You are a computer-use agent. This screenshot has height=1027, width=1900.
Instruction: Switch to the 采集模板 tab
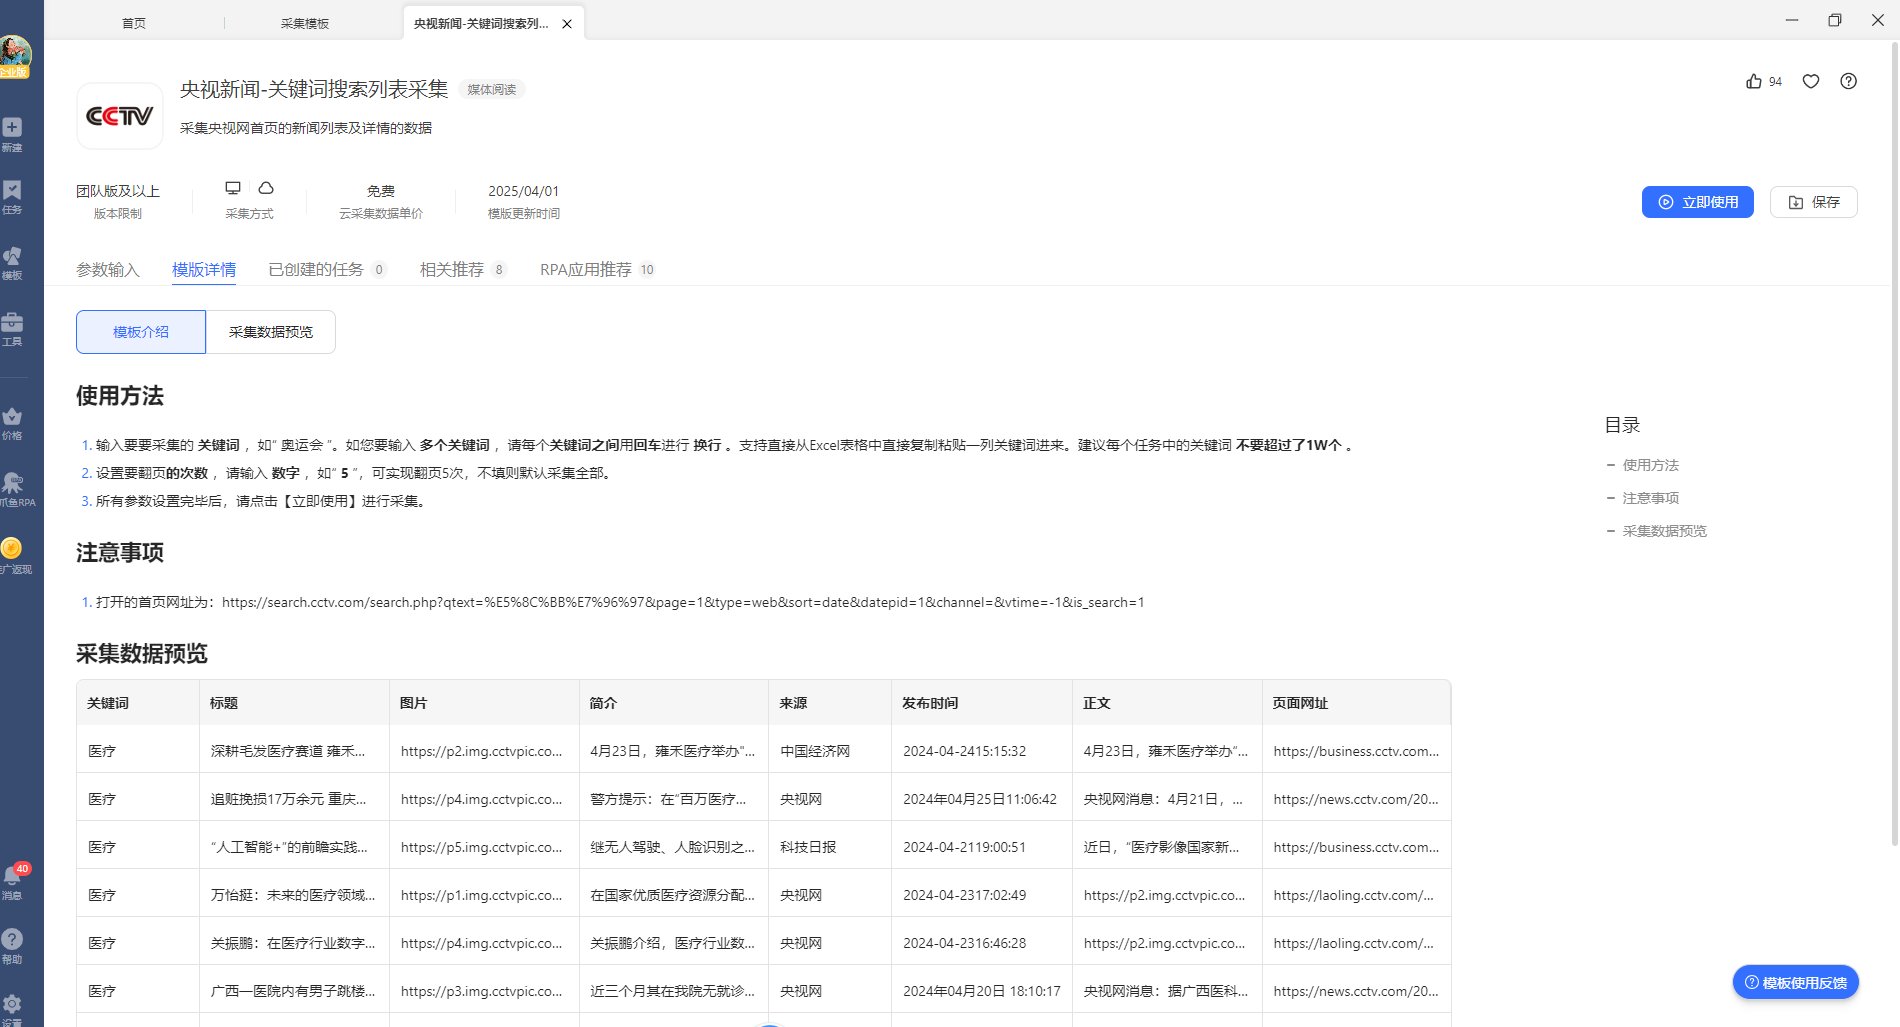[x=305, y=23]
